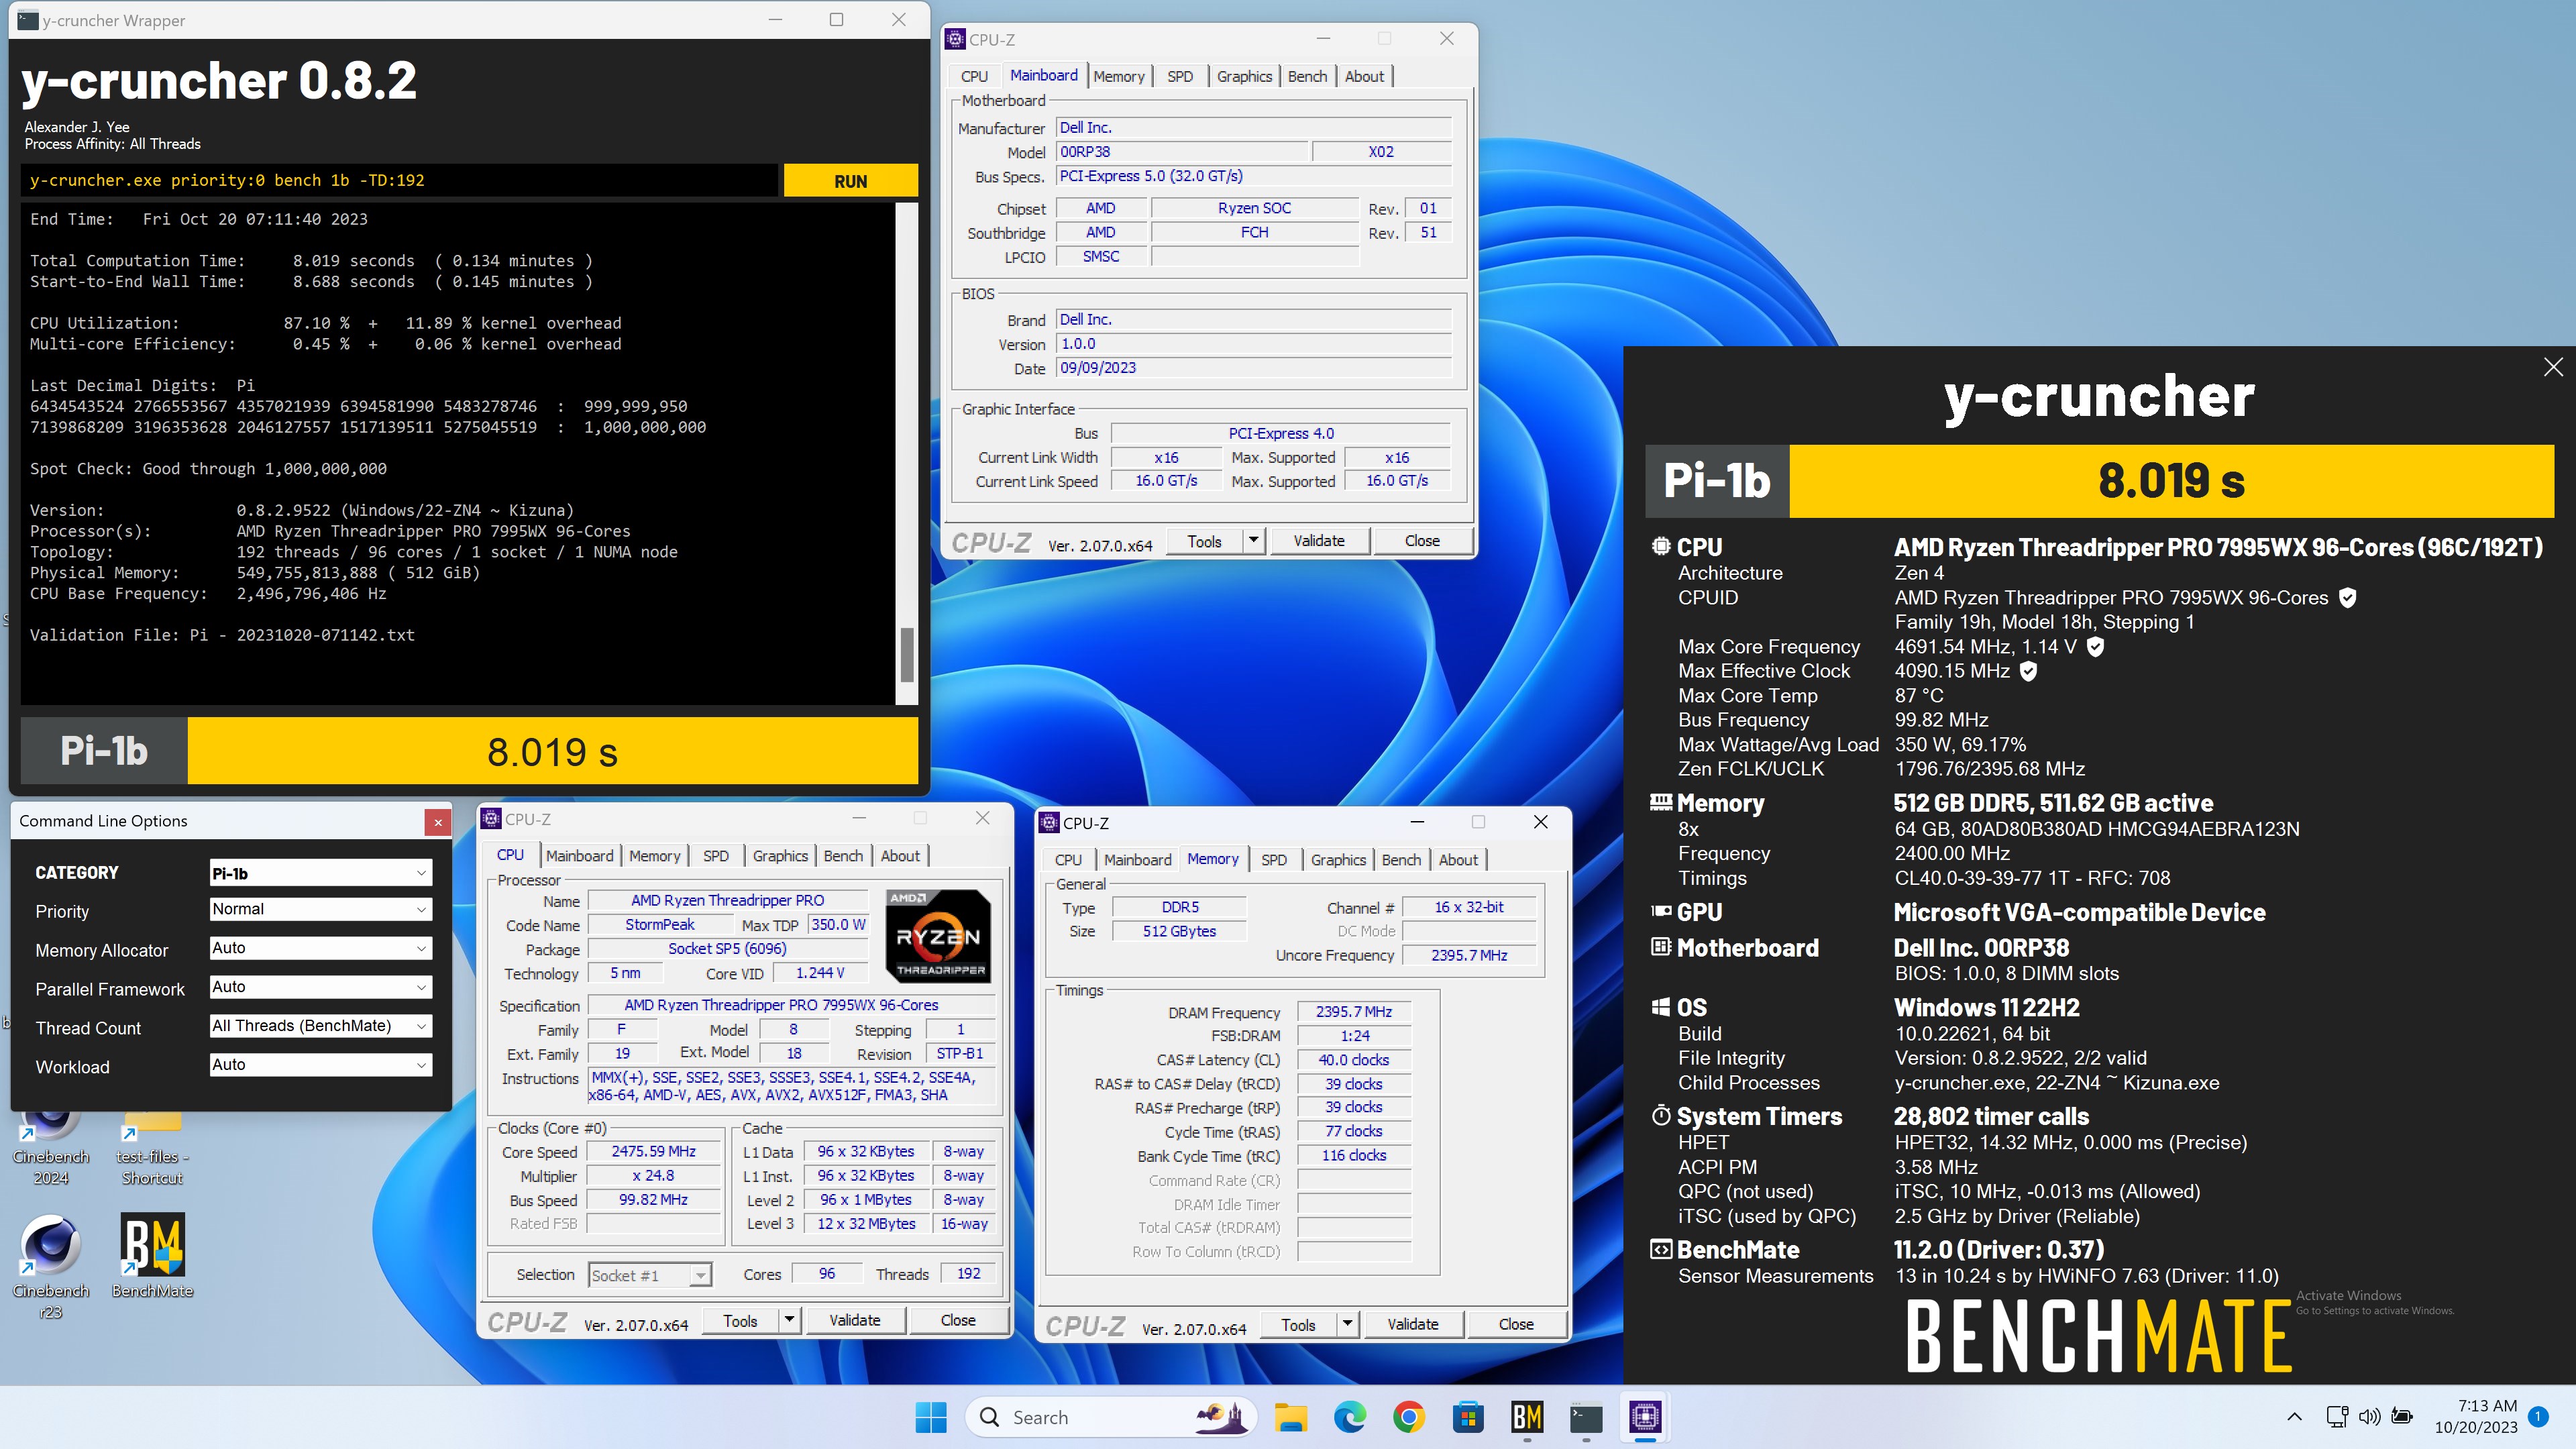
Task: Open SPD tab in Mainboard CPU-Z window
Action: click(x=1180, y=76)
